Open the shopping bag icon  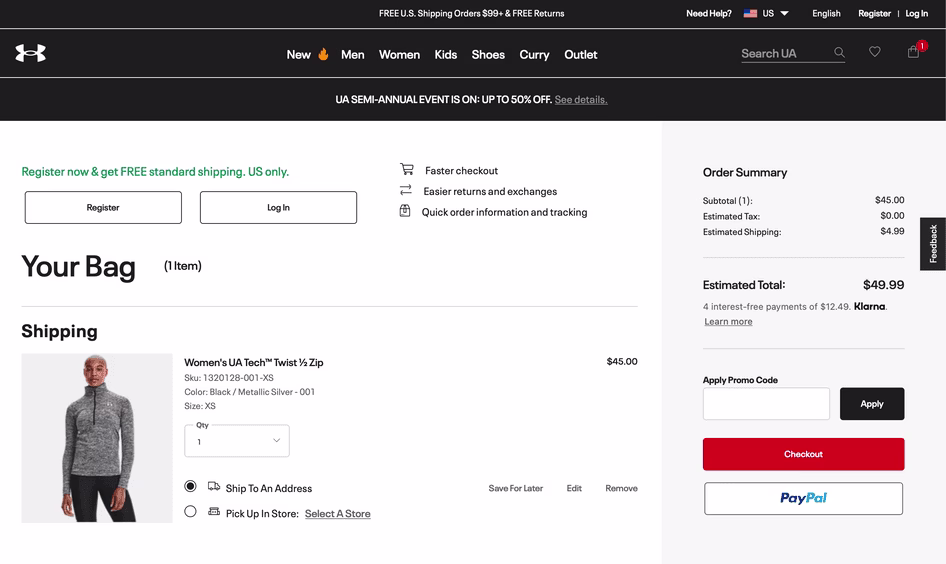click(x=913, y=52)
